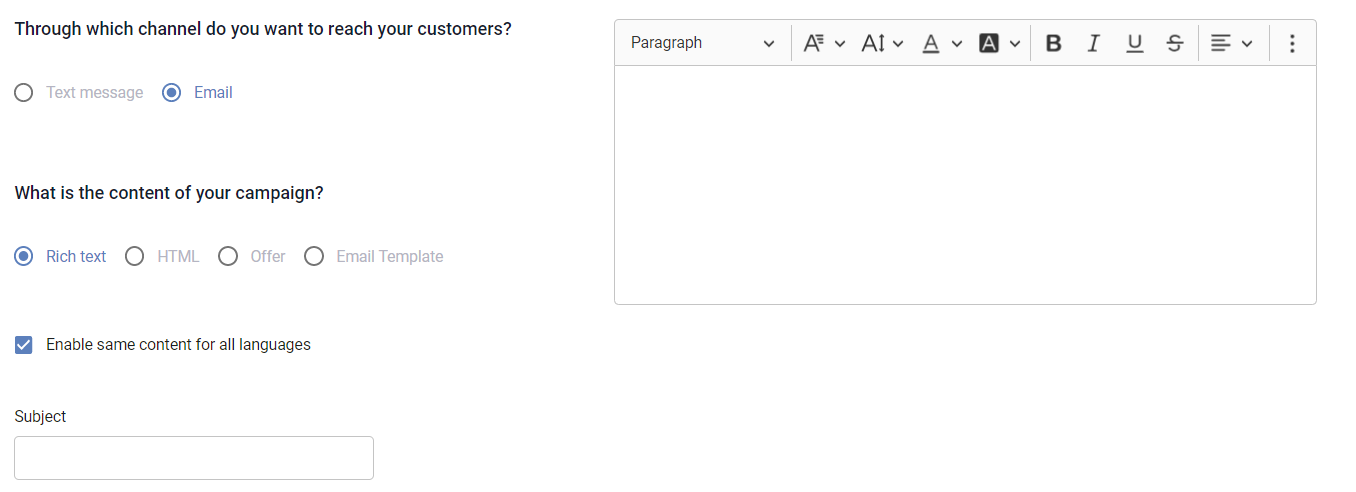The height and width of the screenshot is (492, 1356).
Task: Expand the background color dropdown arrow
Action: [x=1015, y=44]
